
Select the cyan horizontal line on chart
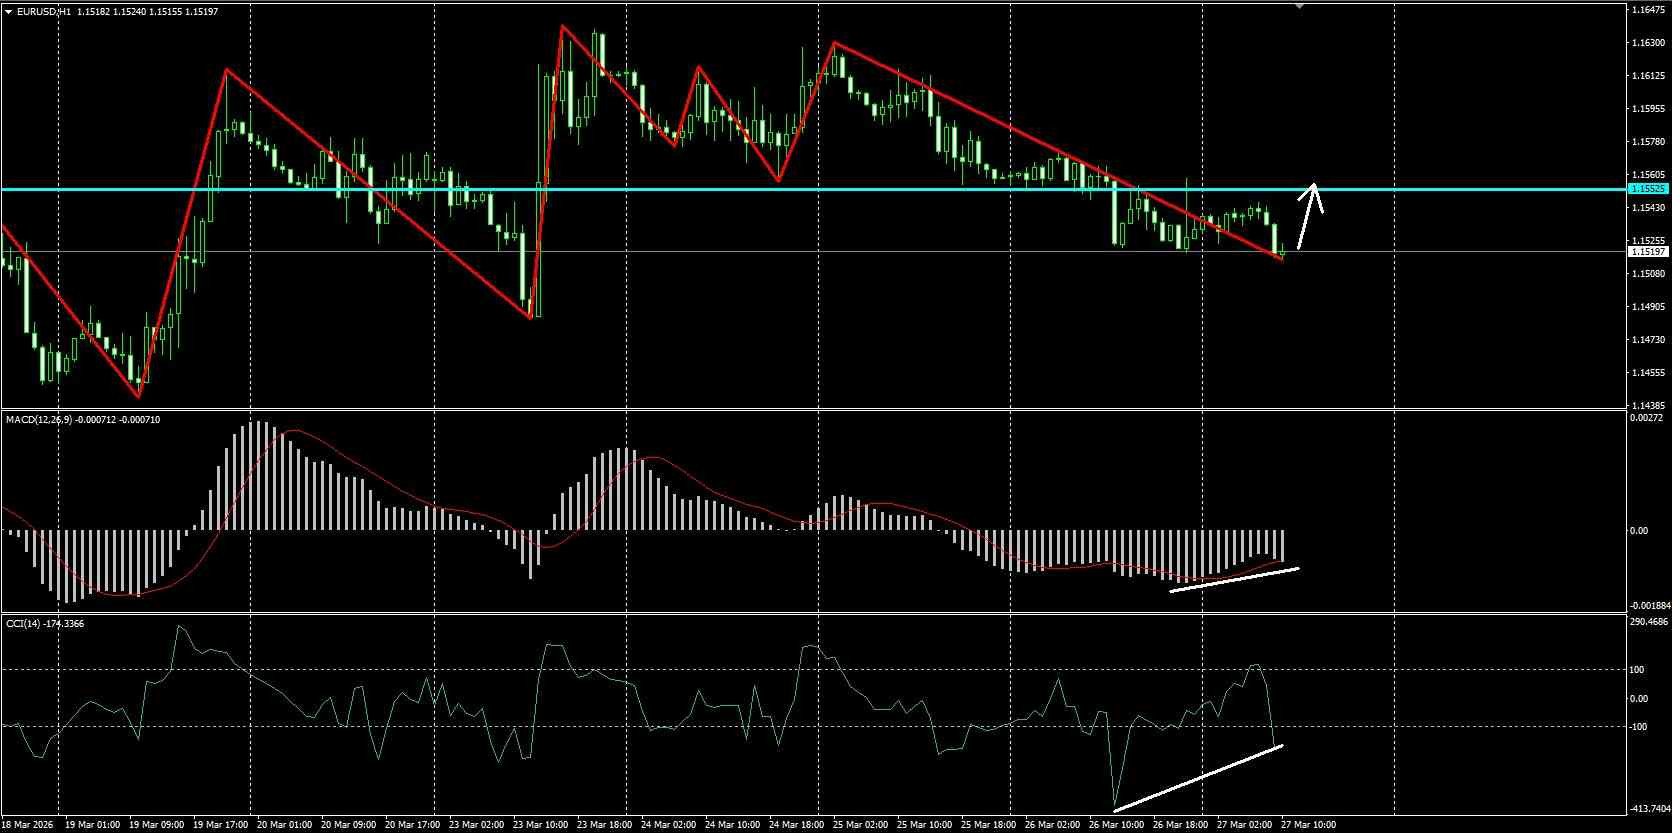814,189
